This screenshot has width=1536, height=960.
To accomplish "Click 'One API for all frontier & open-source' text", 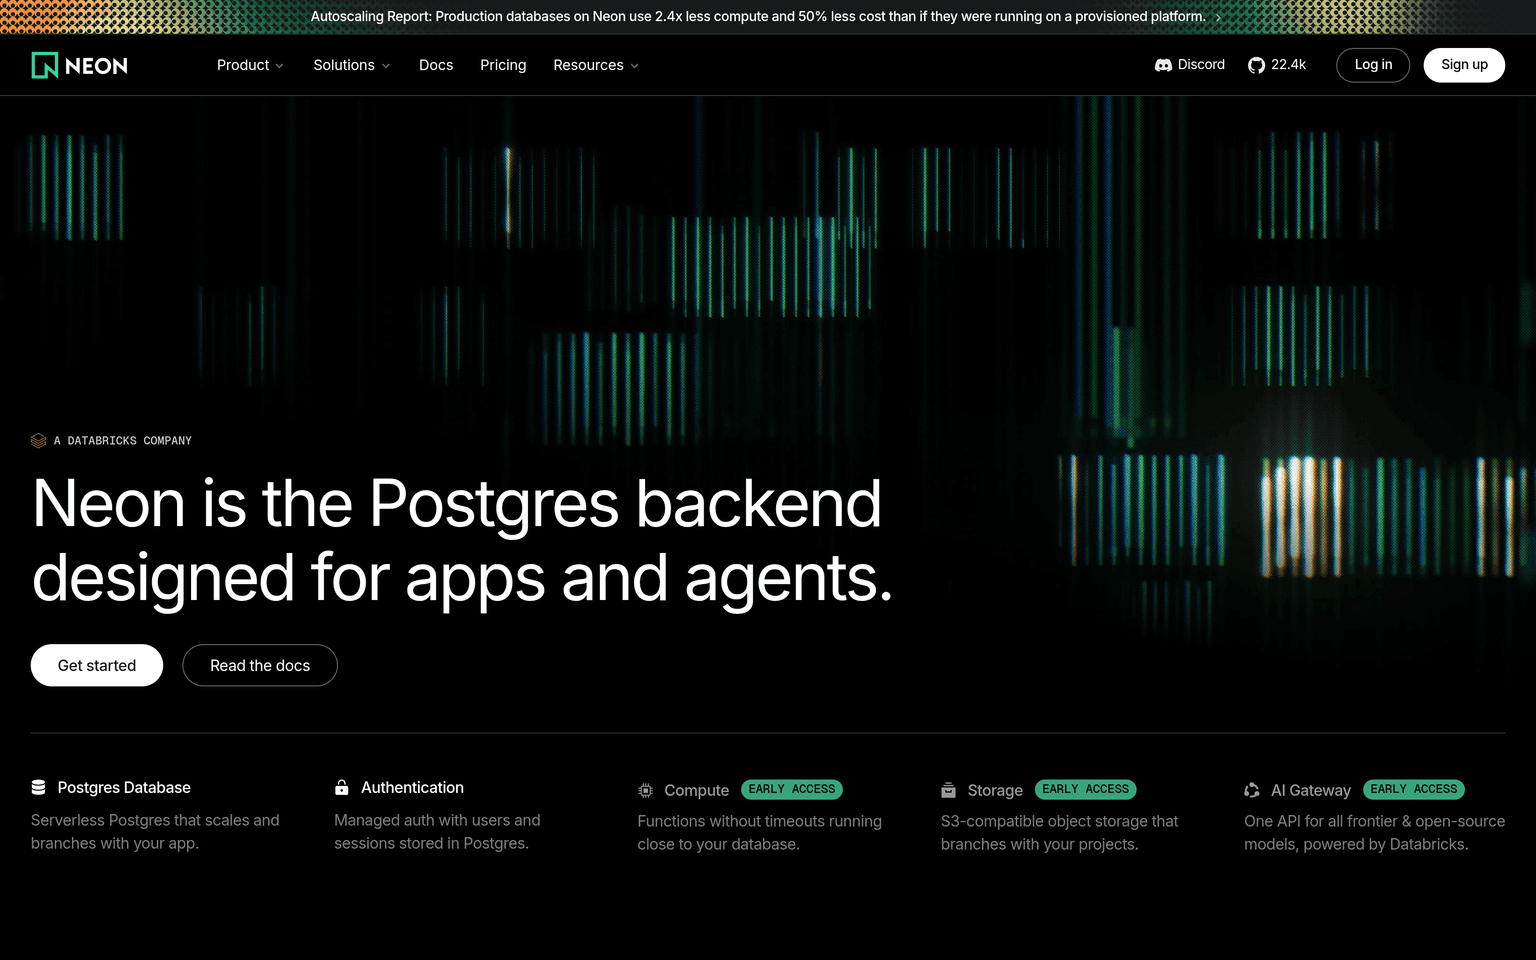I will [1374, 821].
